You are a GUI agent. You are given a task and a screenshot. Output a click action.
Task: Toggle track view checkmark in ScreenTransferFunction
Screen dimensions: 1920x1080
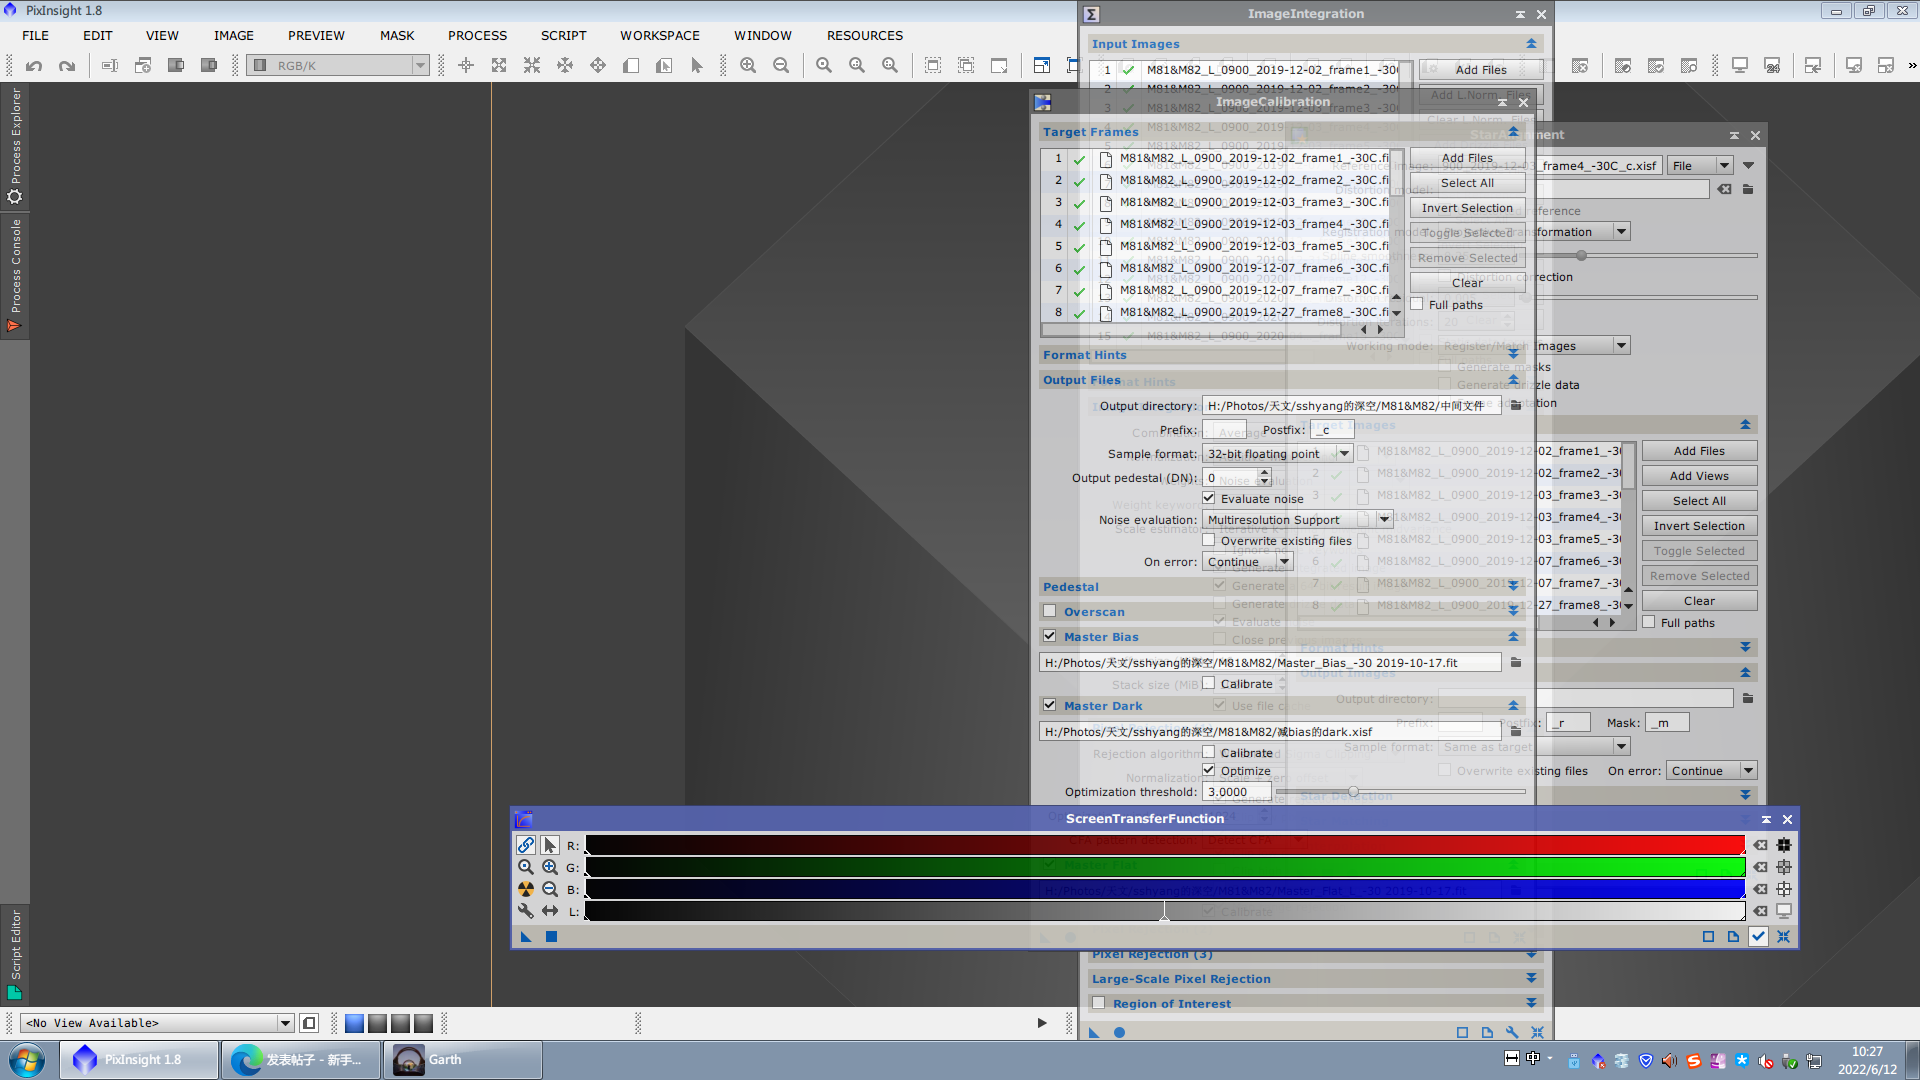pyautogui.click(x=1759, y=937)
